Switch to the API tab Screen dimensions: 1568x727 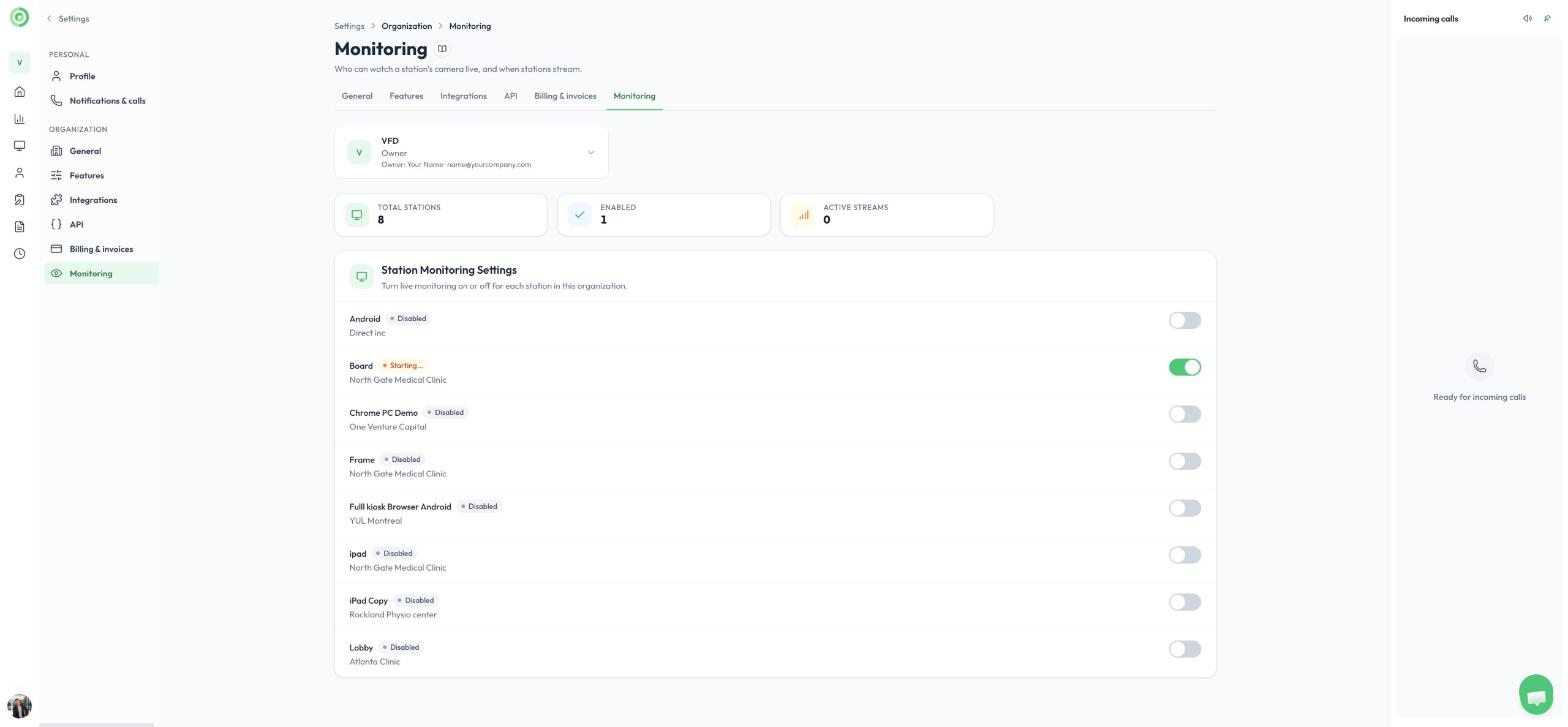coord(511,96)
